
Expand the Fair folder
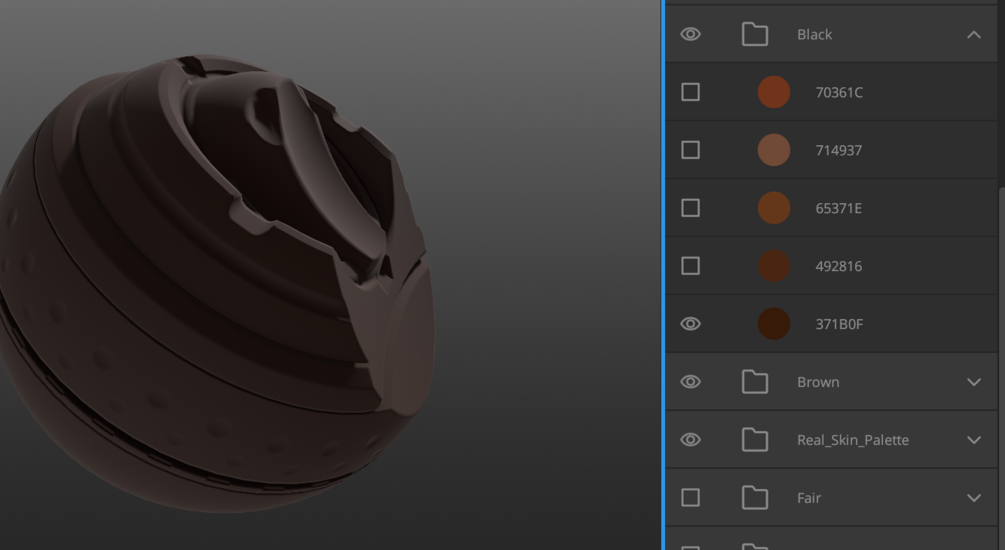click(974, 498)
